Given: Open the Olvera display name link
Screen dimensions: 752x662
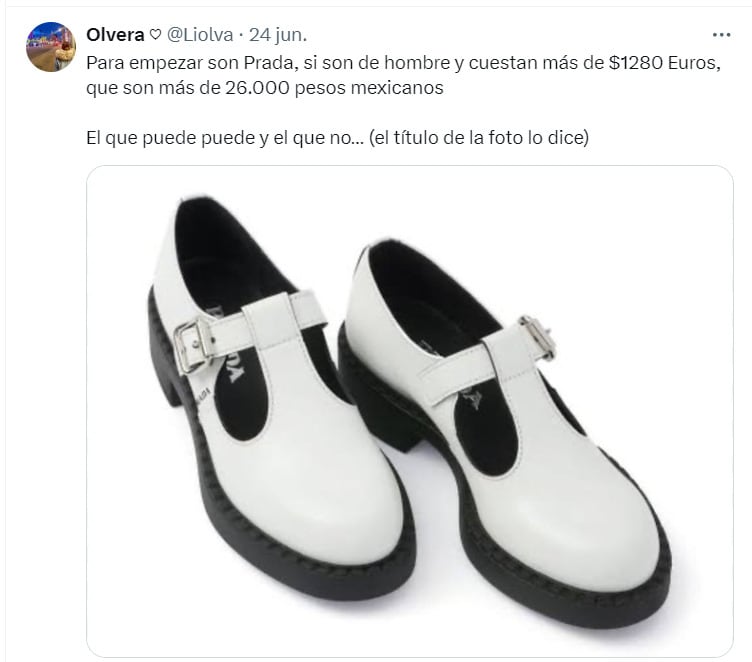Looking at the screenshot, I should [115, 35].
